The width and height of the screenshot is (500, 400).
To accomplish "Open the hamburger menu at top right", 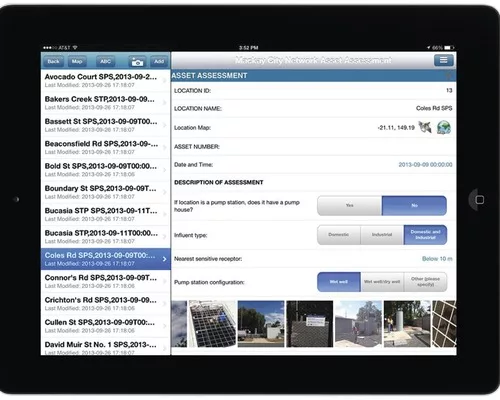I will 443,60.
